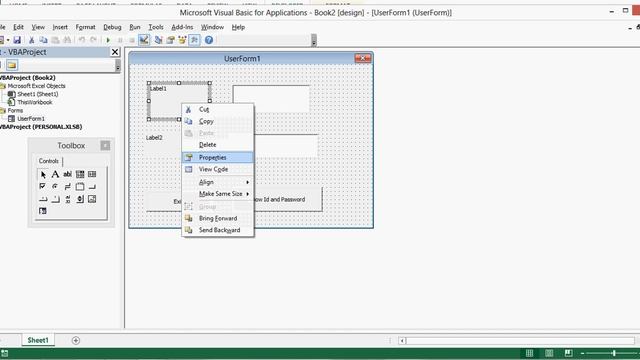This screenshot has height=360, width=640.
Task: Open the Properties Window toolbar icon
Action: (x=170, y=40)
